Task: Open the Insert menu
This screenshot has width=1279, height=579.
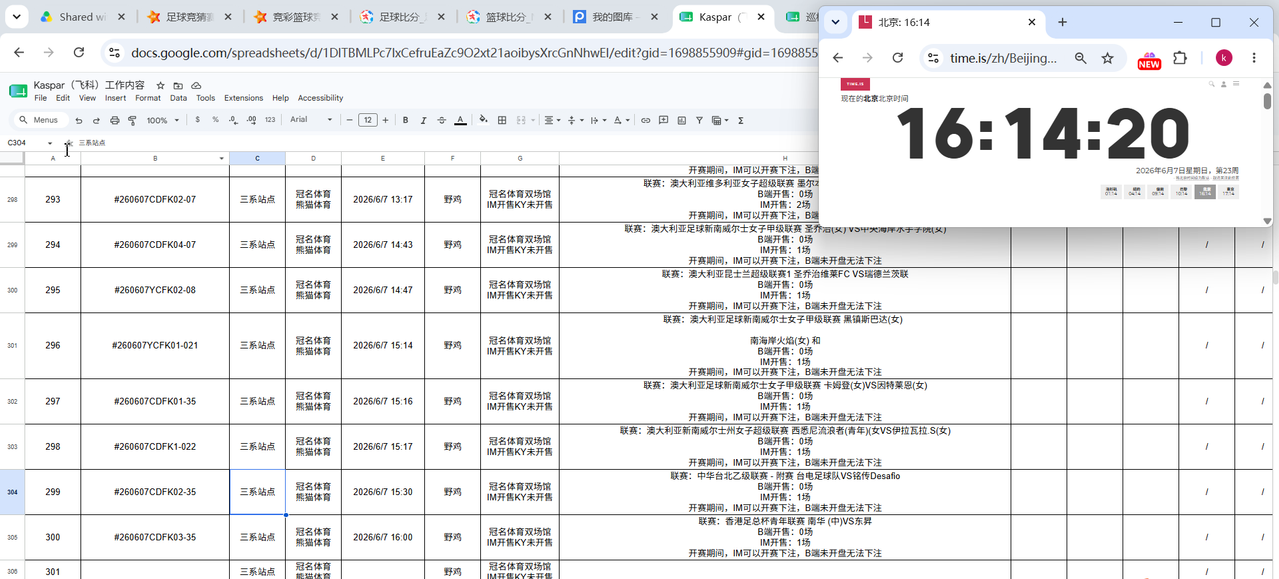Action: point(115,98)
